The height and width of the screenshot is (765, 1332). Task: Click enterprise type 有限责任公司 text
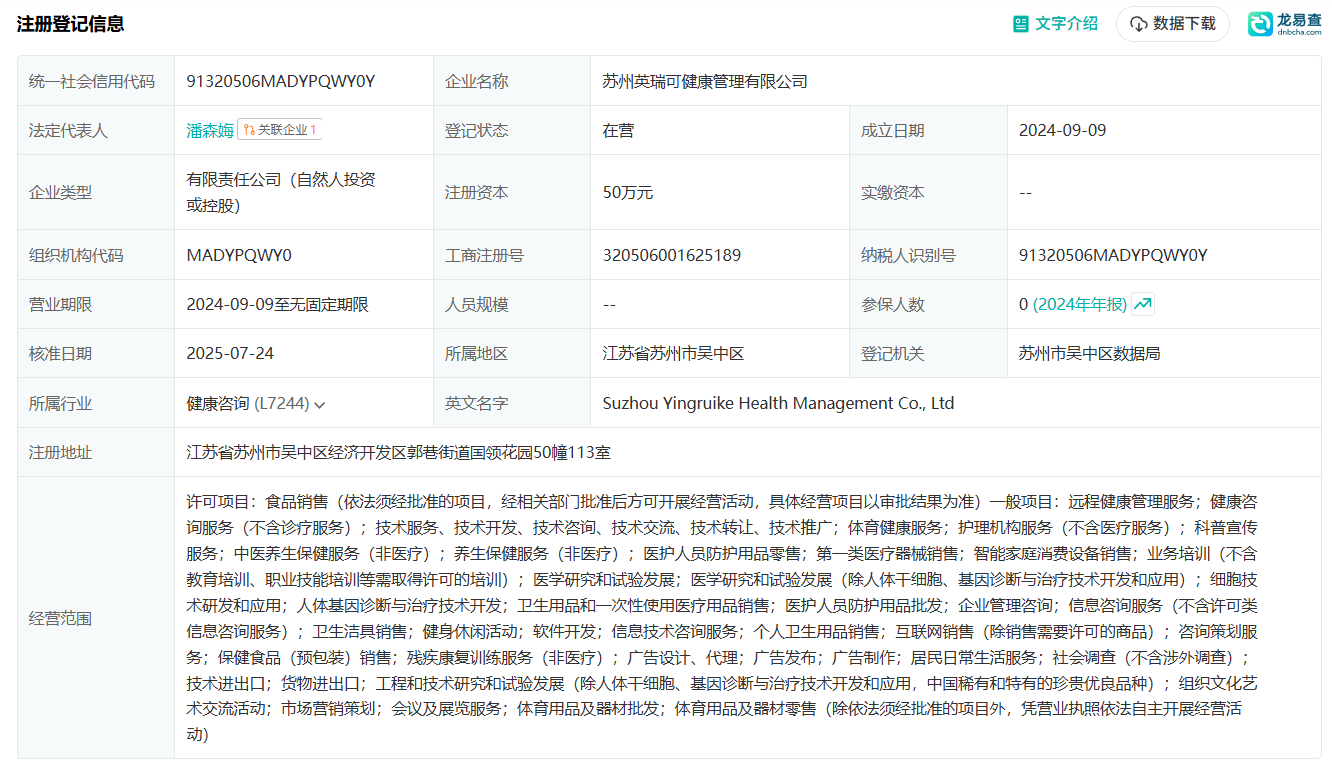[281, 192]
